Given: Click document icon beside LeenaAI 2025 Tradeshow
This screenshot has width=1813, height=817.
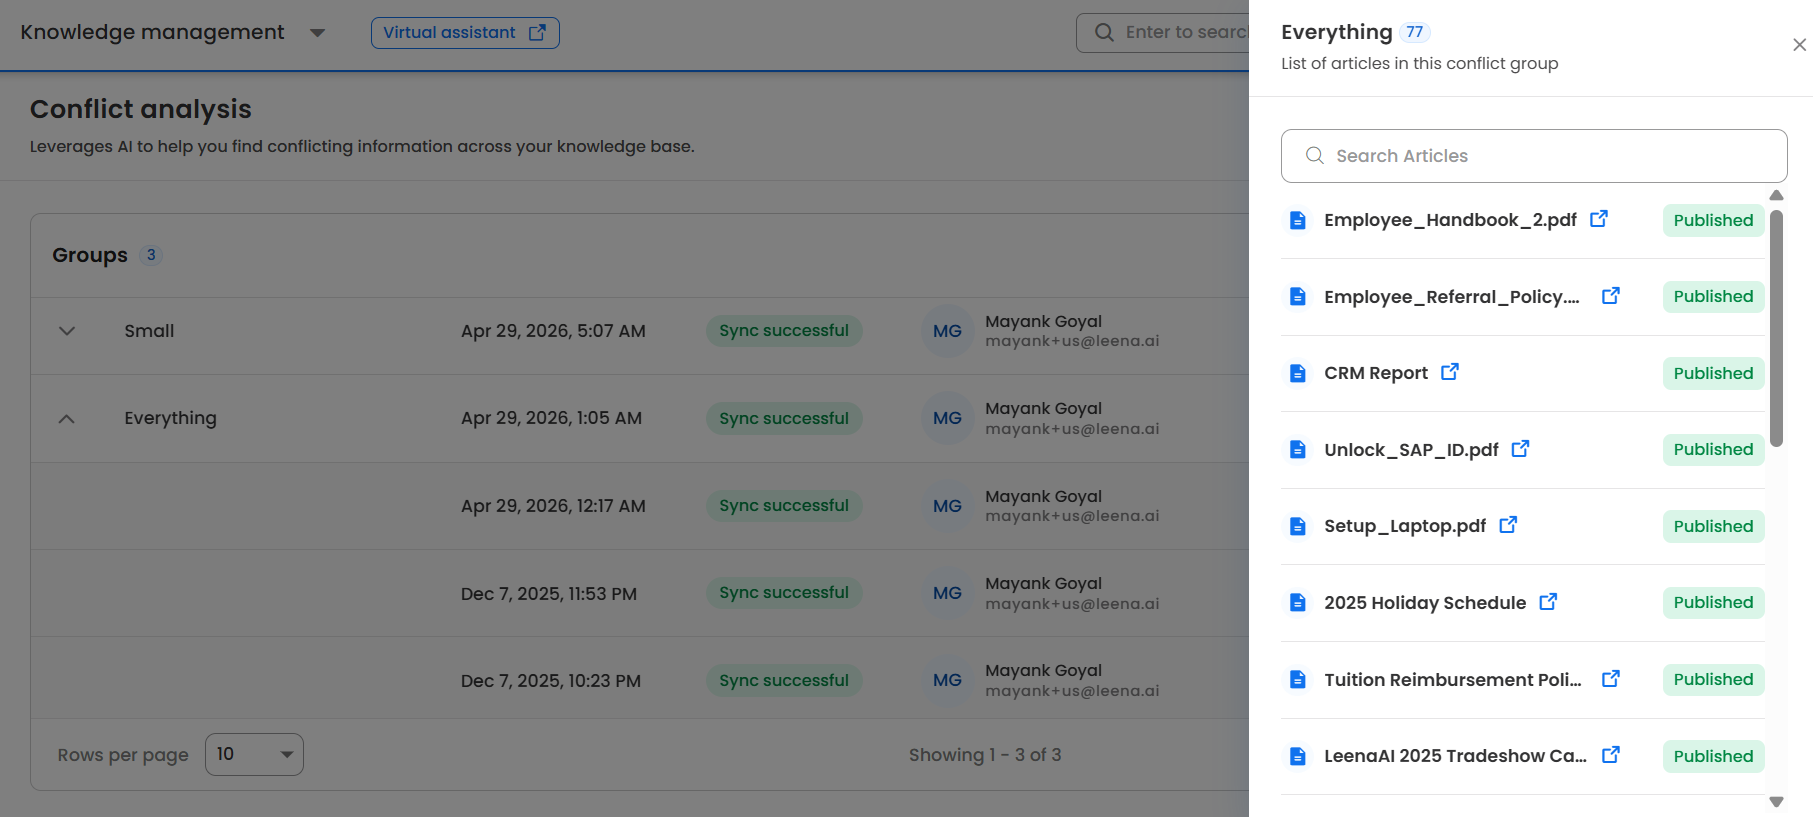Looking at the screenshot, I should (1298, 756).
